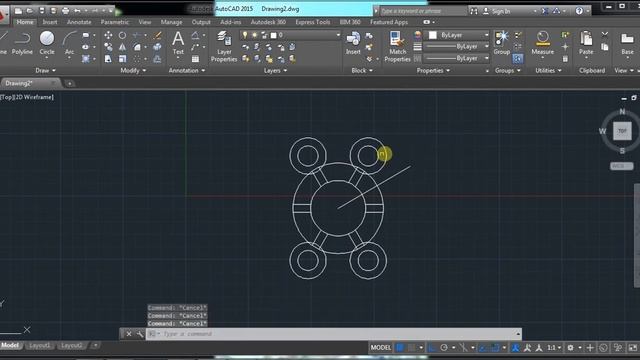
Task: Toggle annotation visibility in status bar
Action: coord(516,348)
